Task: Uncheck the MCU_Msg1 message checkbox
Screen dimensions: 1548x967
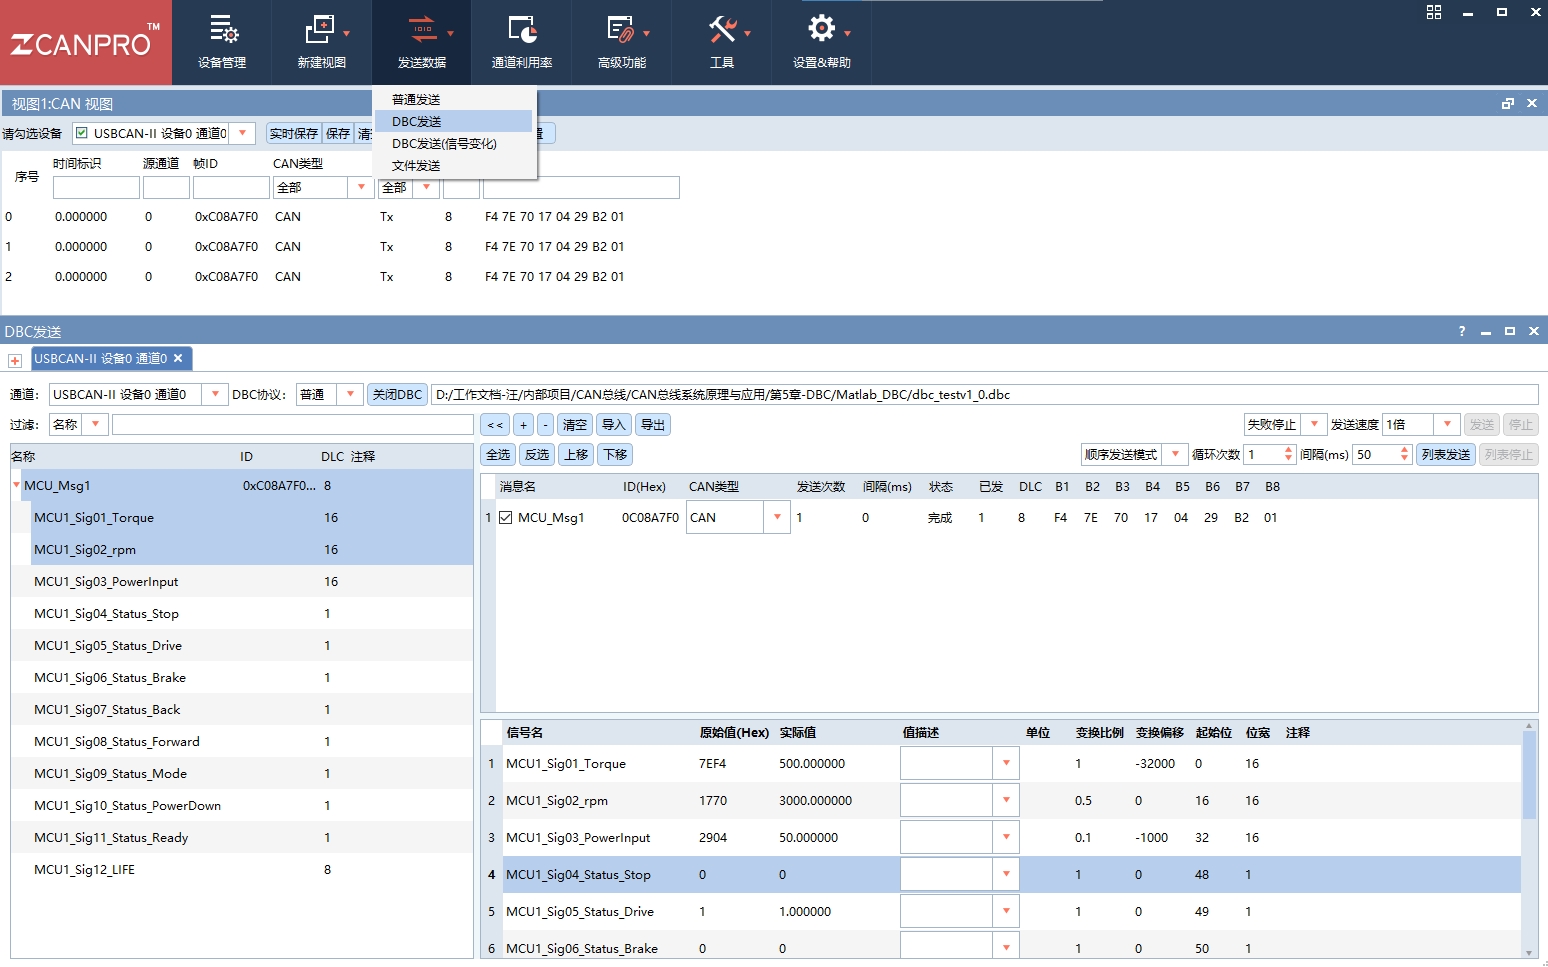Action: tap(506, 518)
